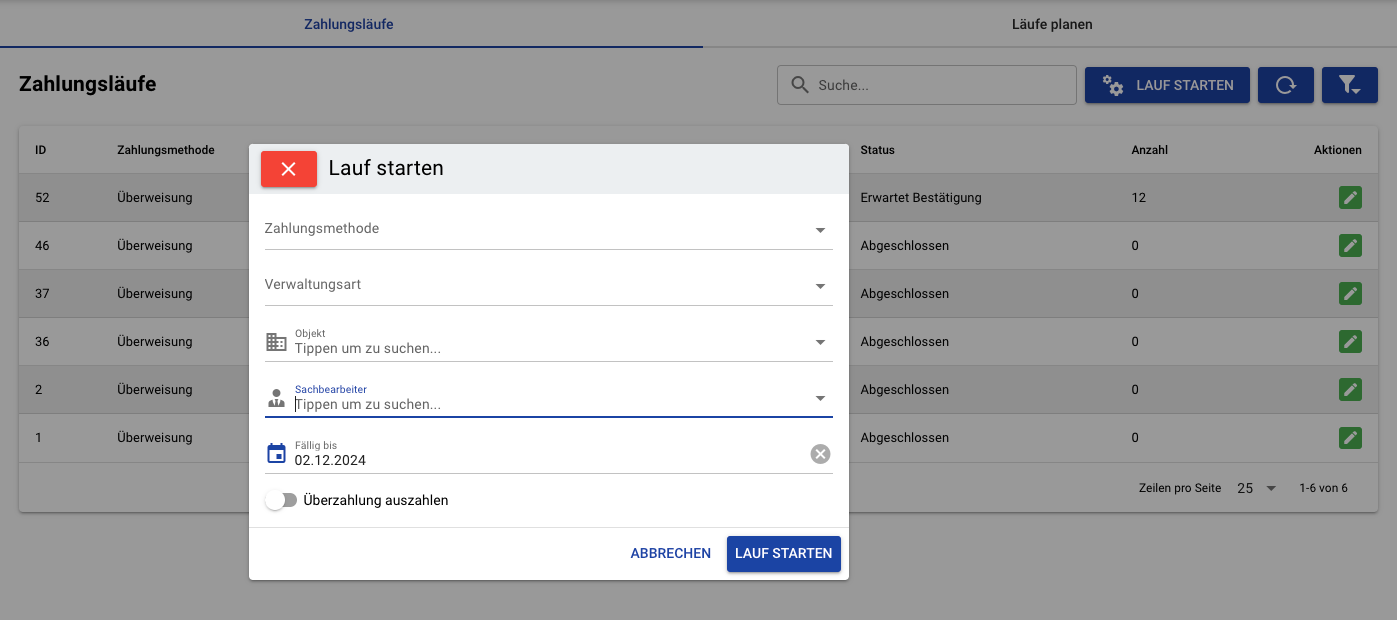Open the filter icon button

point(1350,85)
